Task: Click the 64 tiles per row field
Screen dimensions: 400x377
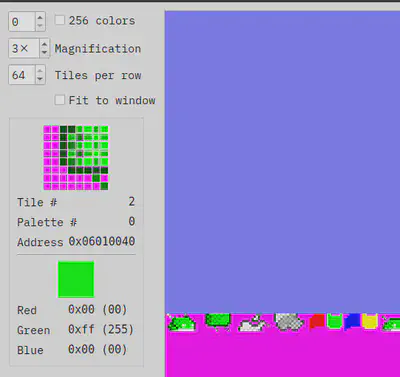Action: coord(22,75)
